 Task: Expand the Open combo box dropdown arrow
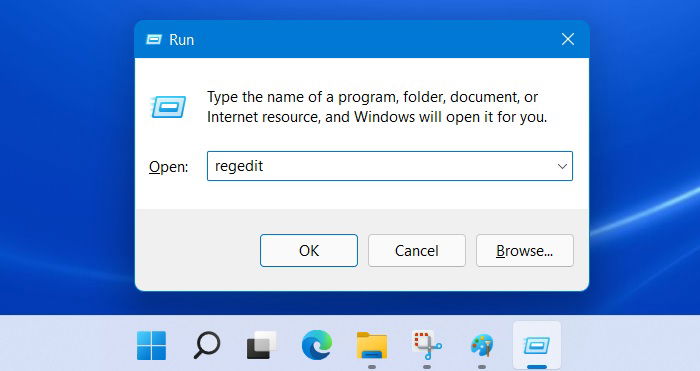point(562,166)
